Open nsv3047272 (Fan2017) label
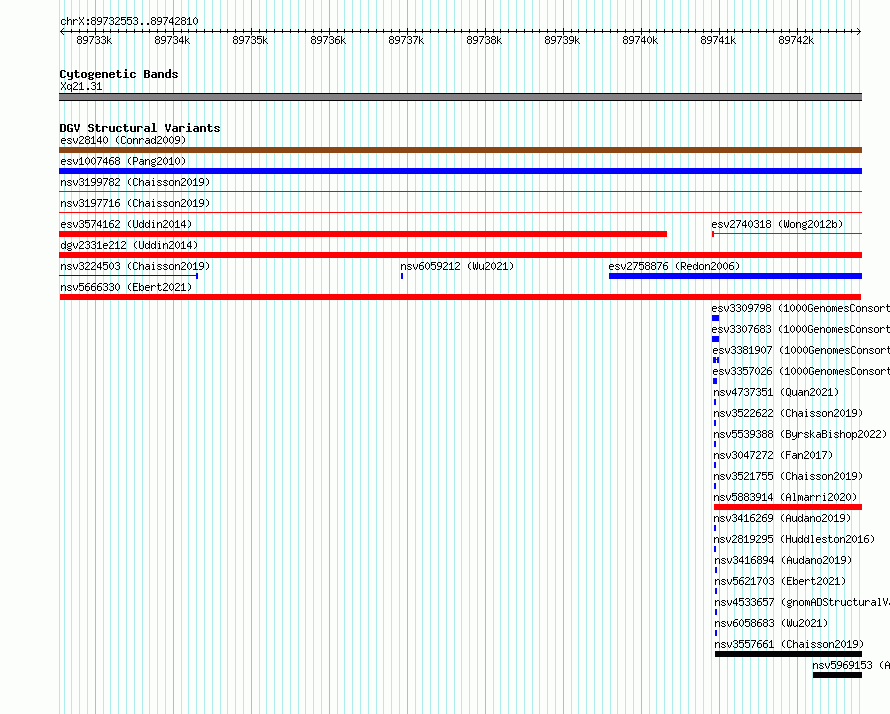The height and width of the screenshot is (714, 890). [x=773, y=455]
